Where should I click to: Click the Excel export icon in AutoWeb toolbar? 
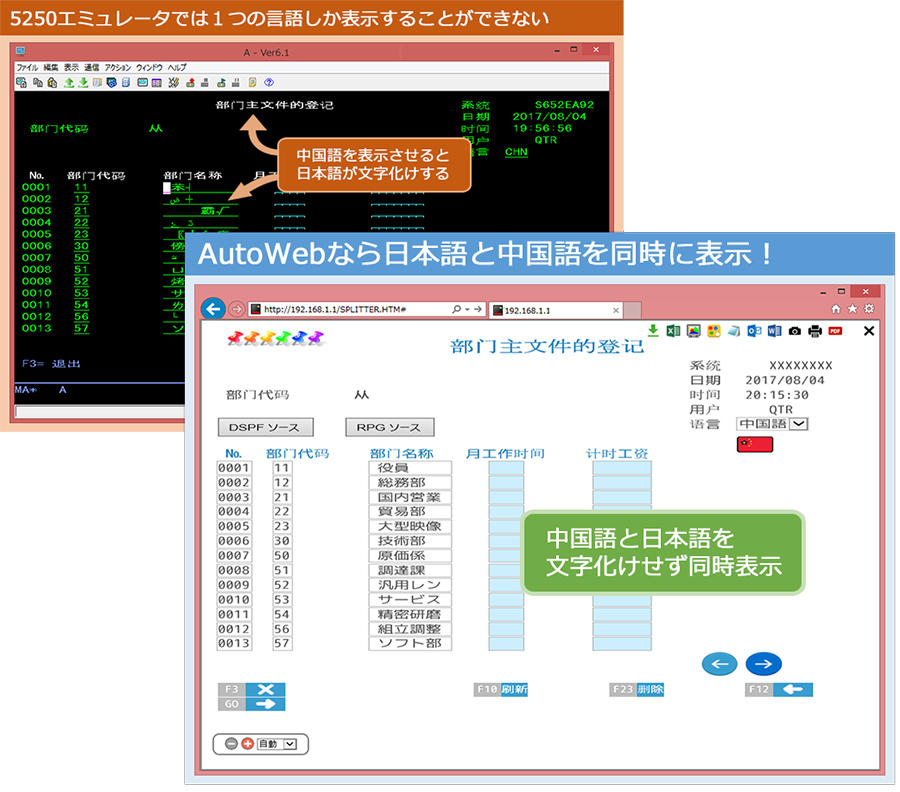pyautogui.click(x=673, y=331)
